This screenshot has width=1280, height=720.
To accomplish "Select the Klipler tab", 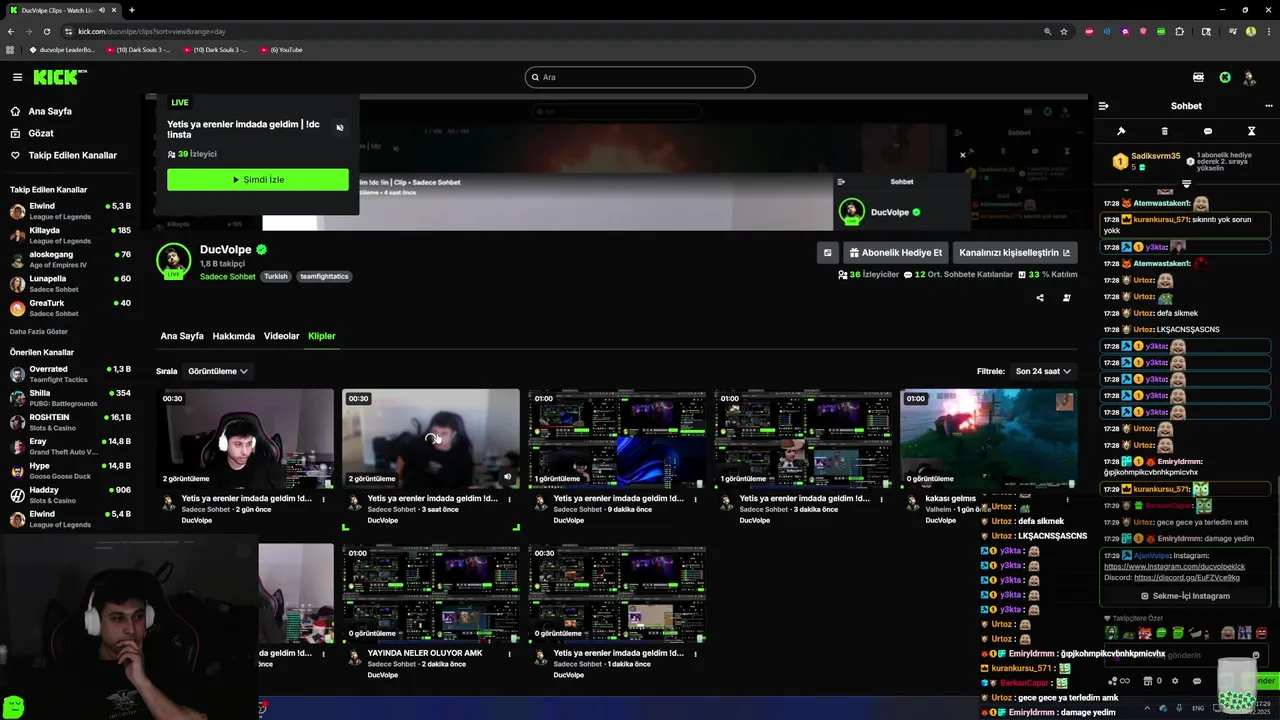I will click(x=322, y=336).
